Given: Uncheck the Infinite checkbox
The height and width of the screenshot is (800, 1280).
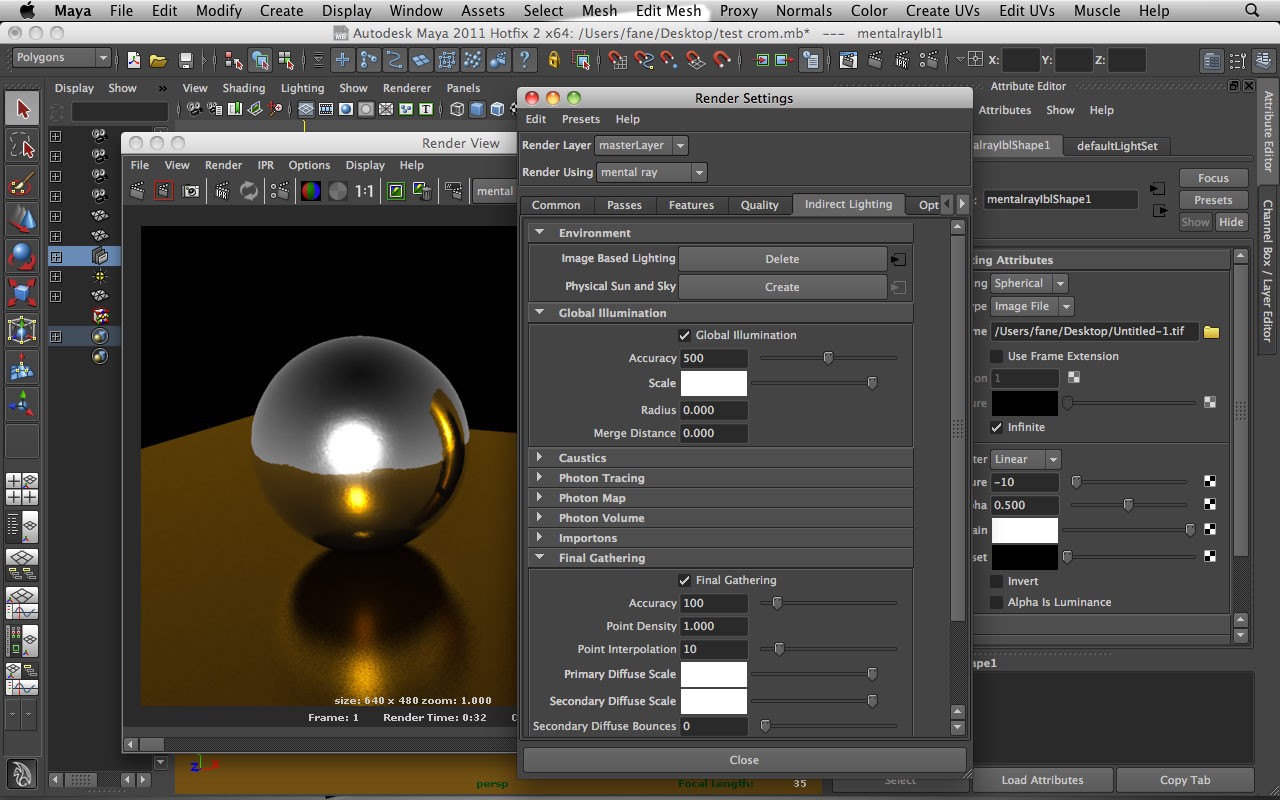Looking at the screenshot, I should click(x=996, y=427).
